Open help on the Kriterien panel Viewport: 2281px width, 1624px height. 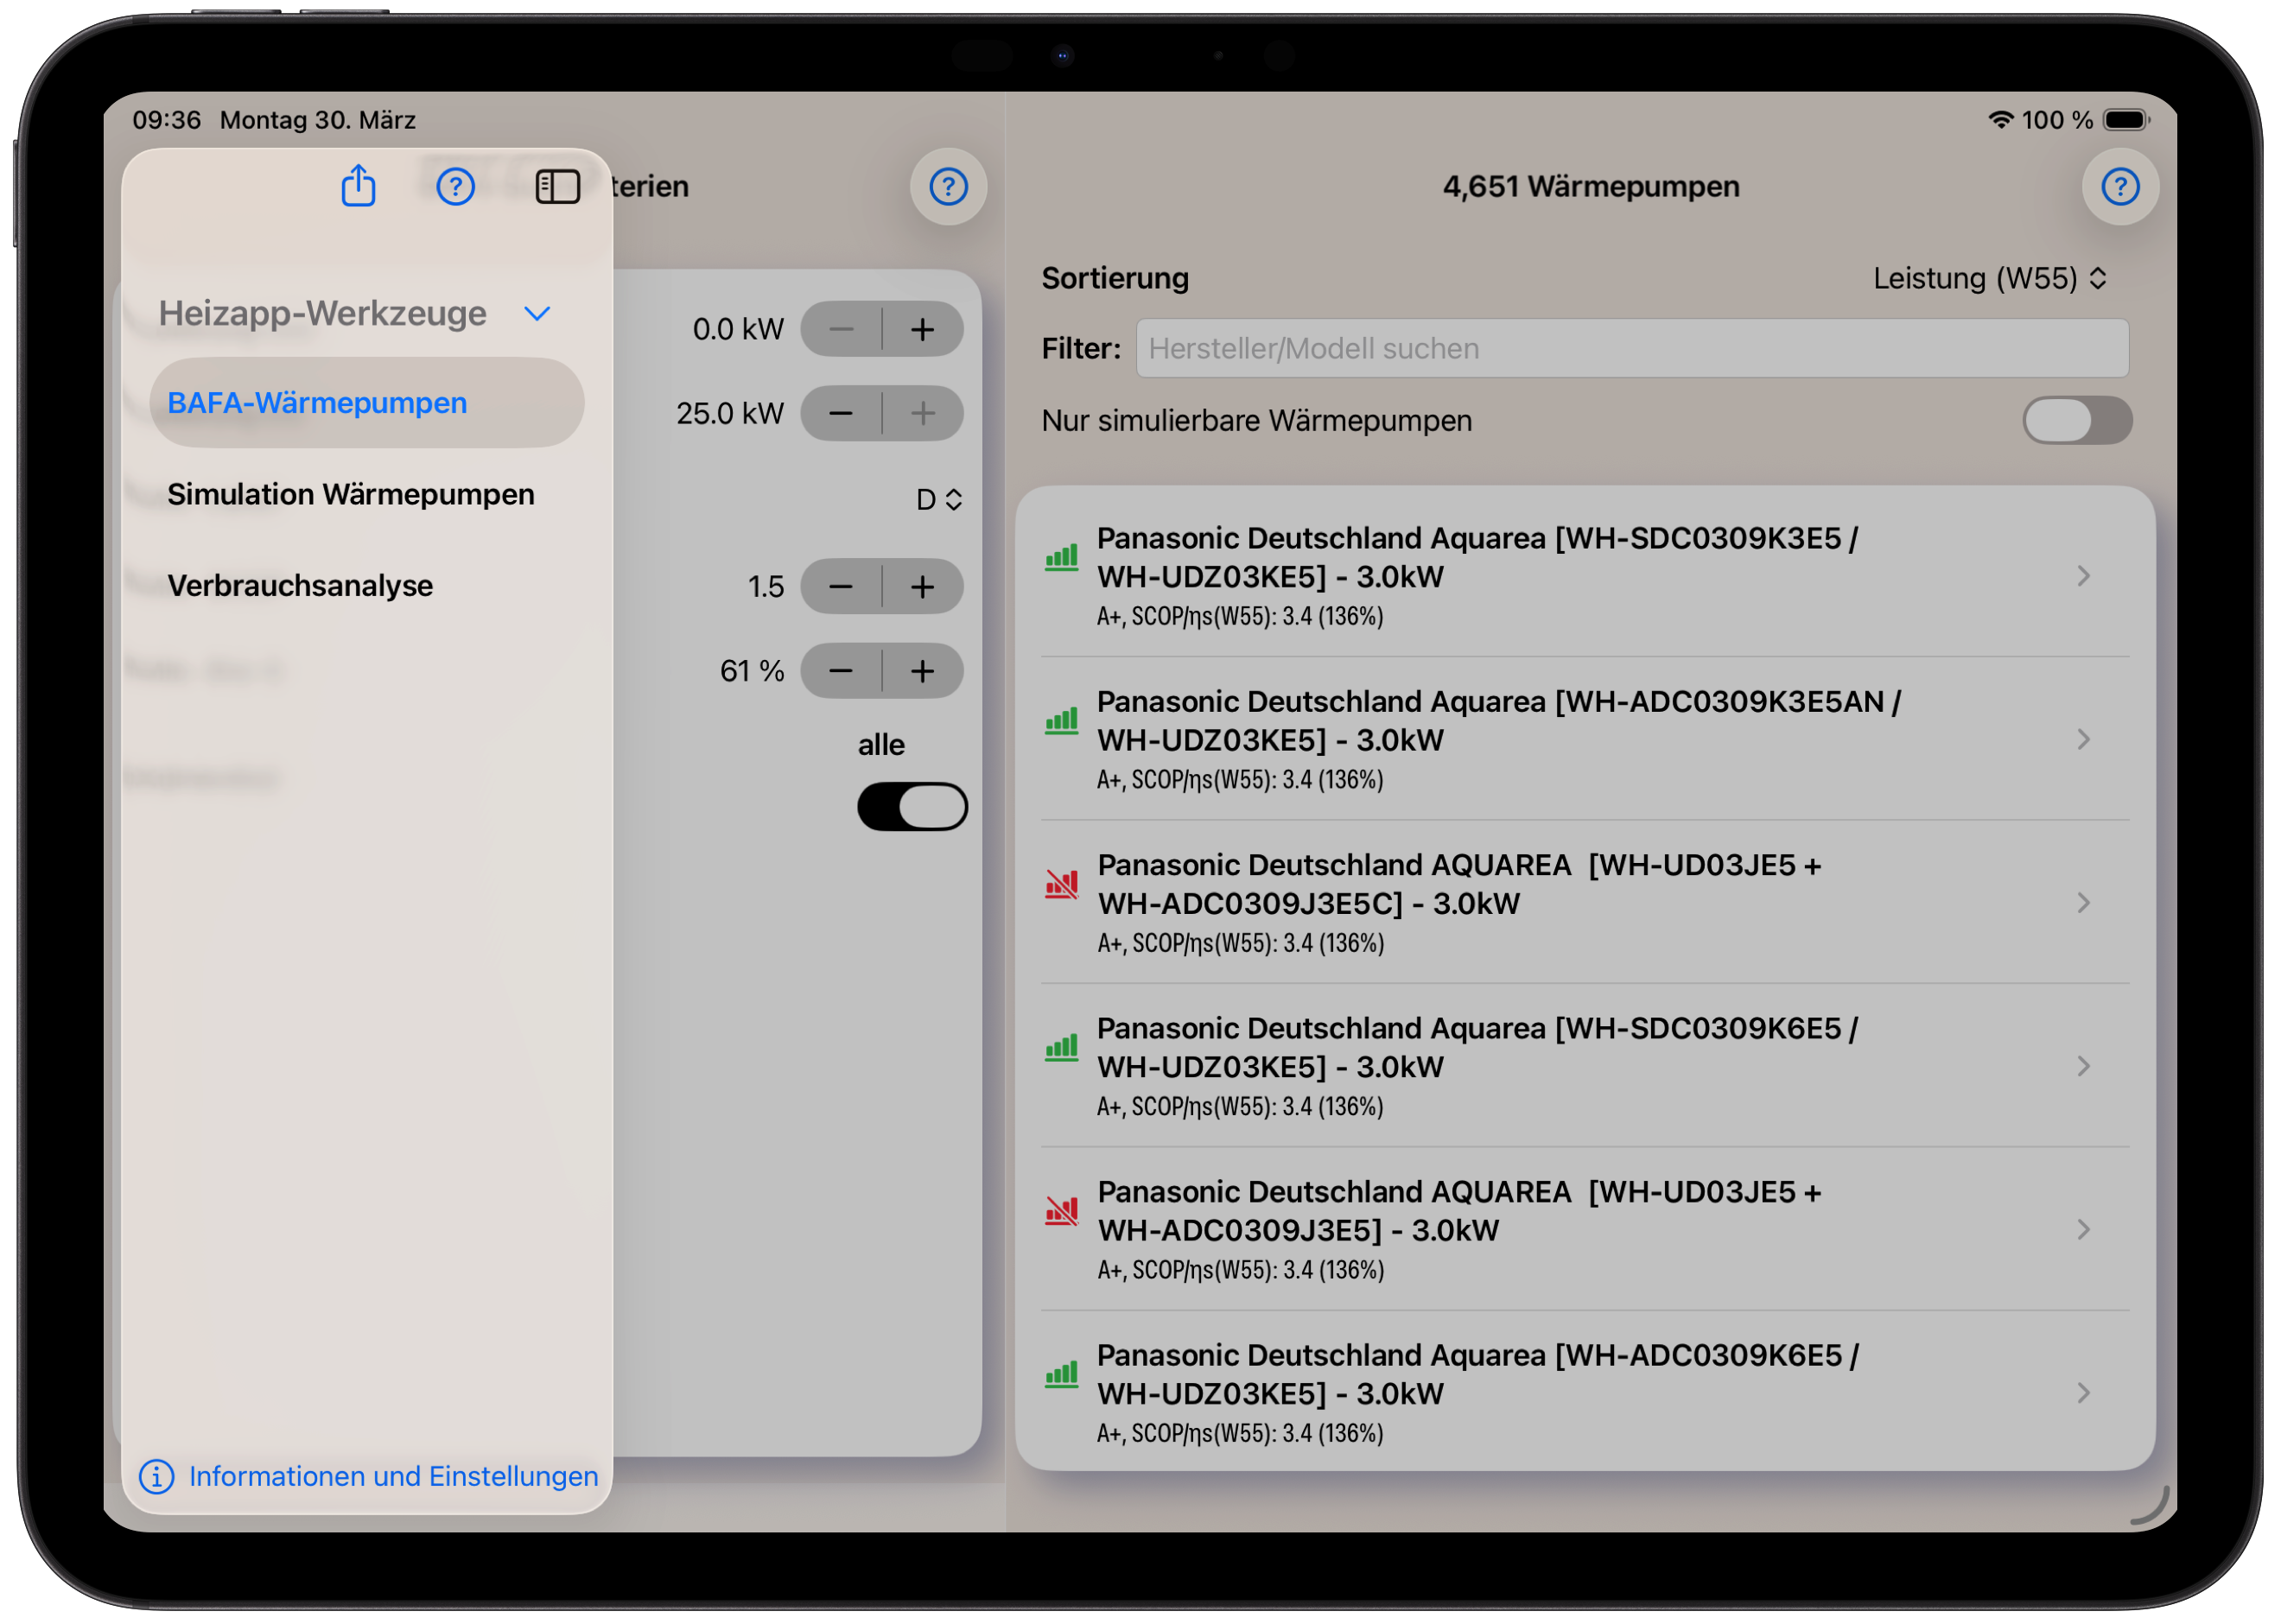(947, 187)
